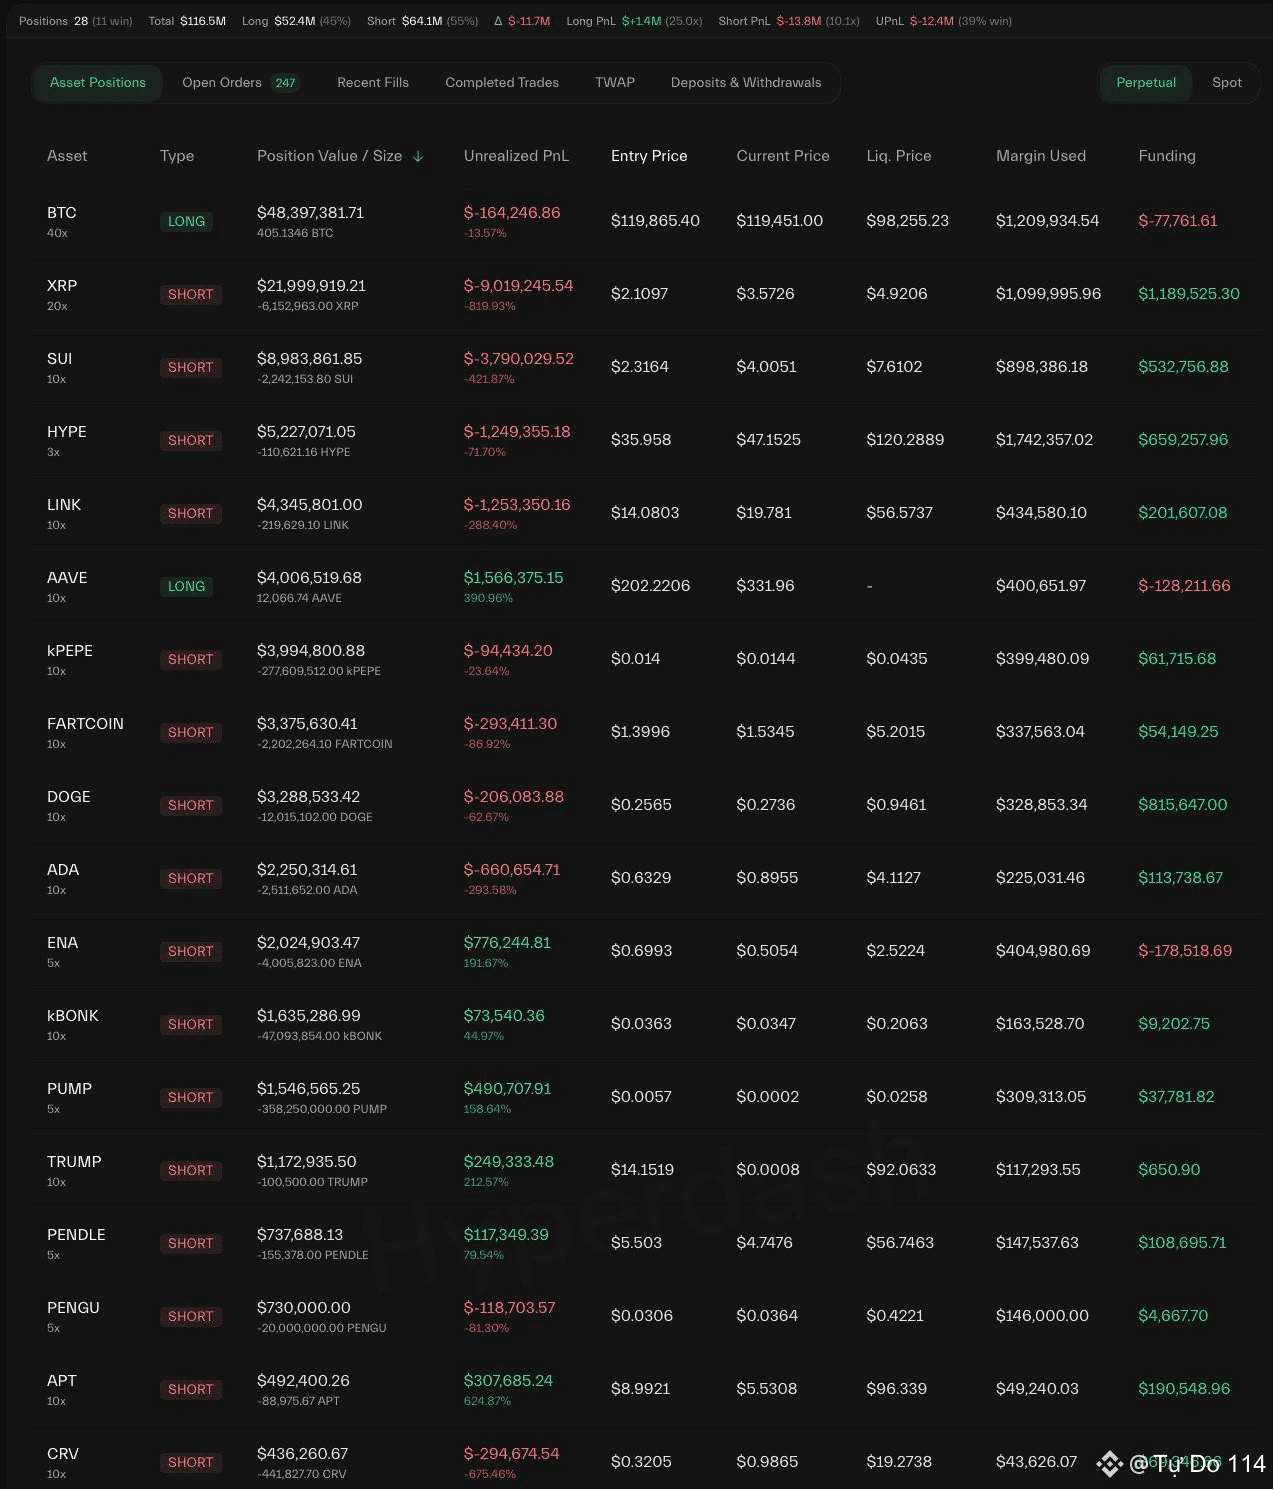Sort by the Unrealized PnL column
The height and width of the screenshot is (1490, 1274).
516,156
